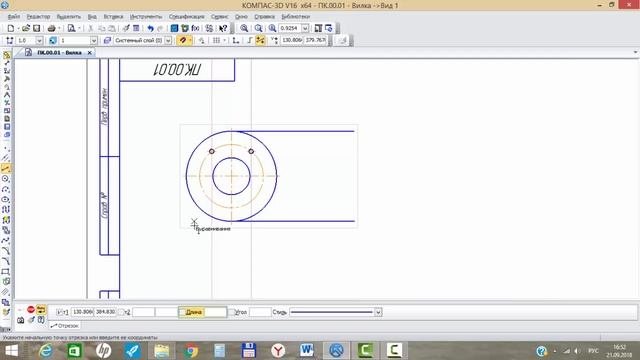Select the Rectangle tool in sidebar
640x360 pixels.
pos(6,271)
